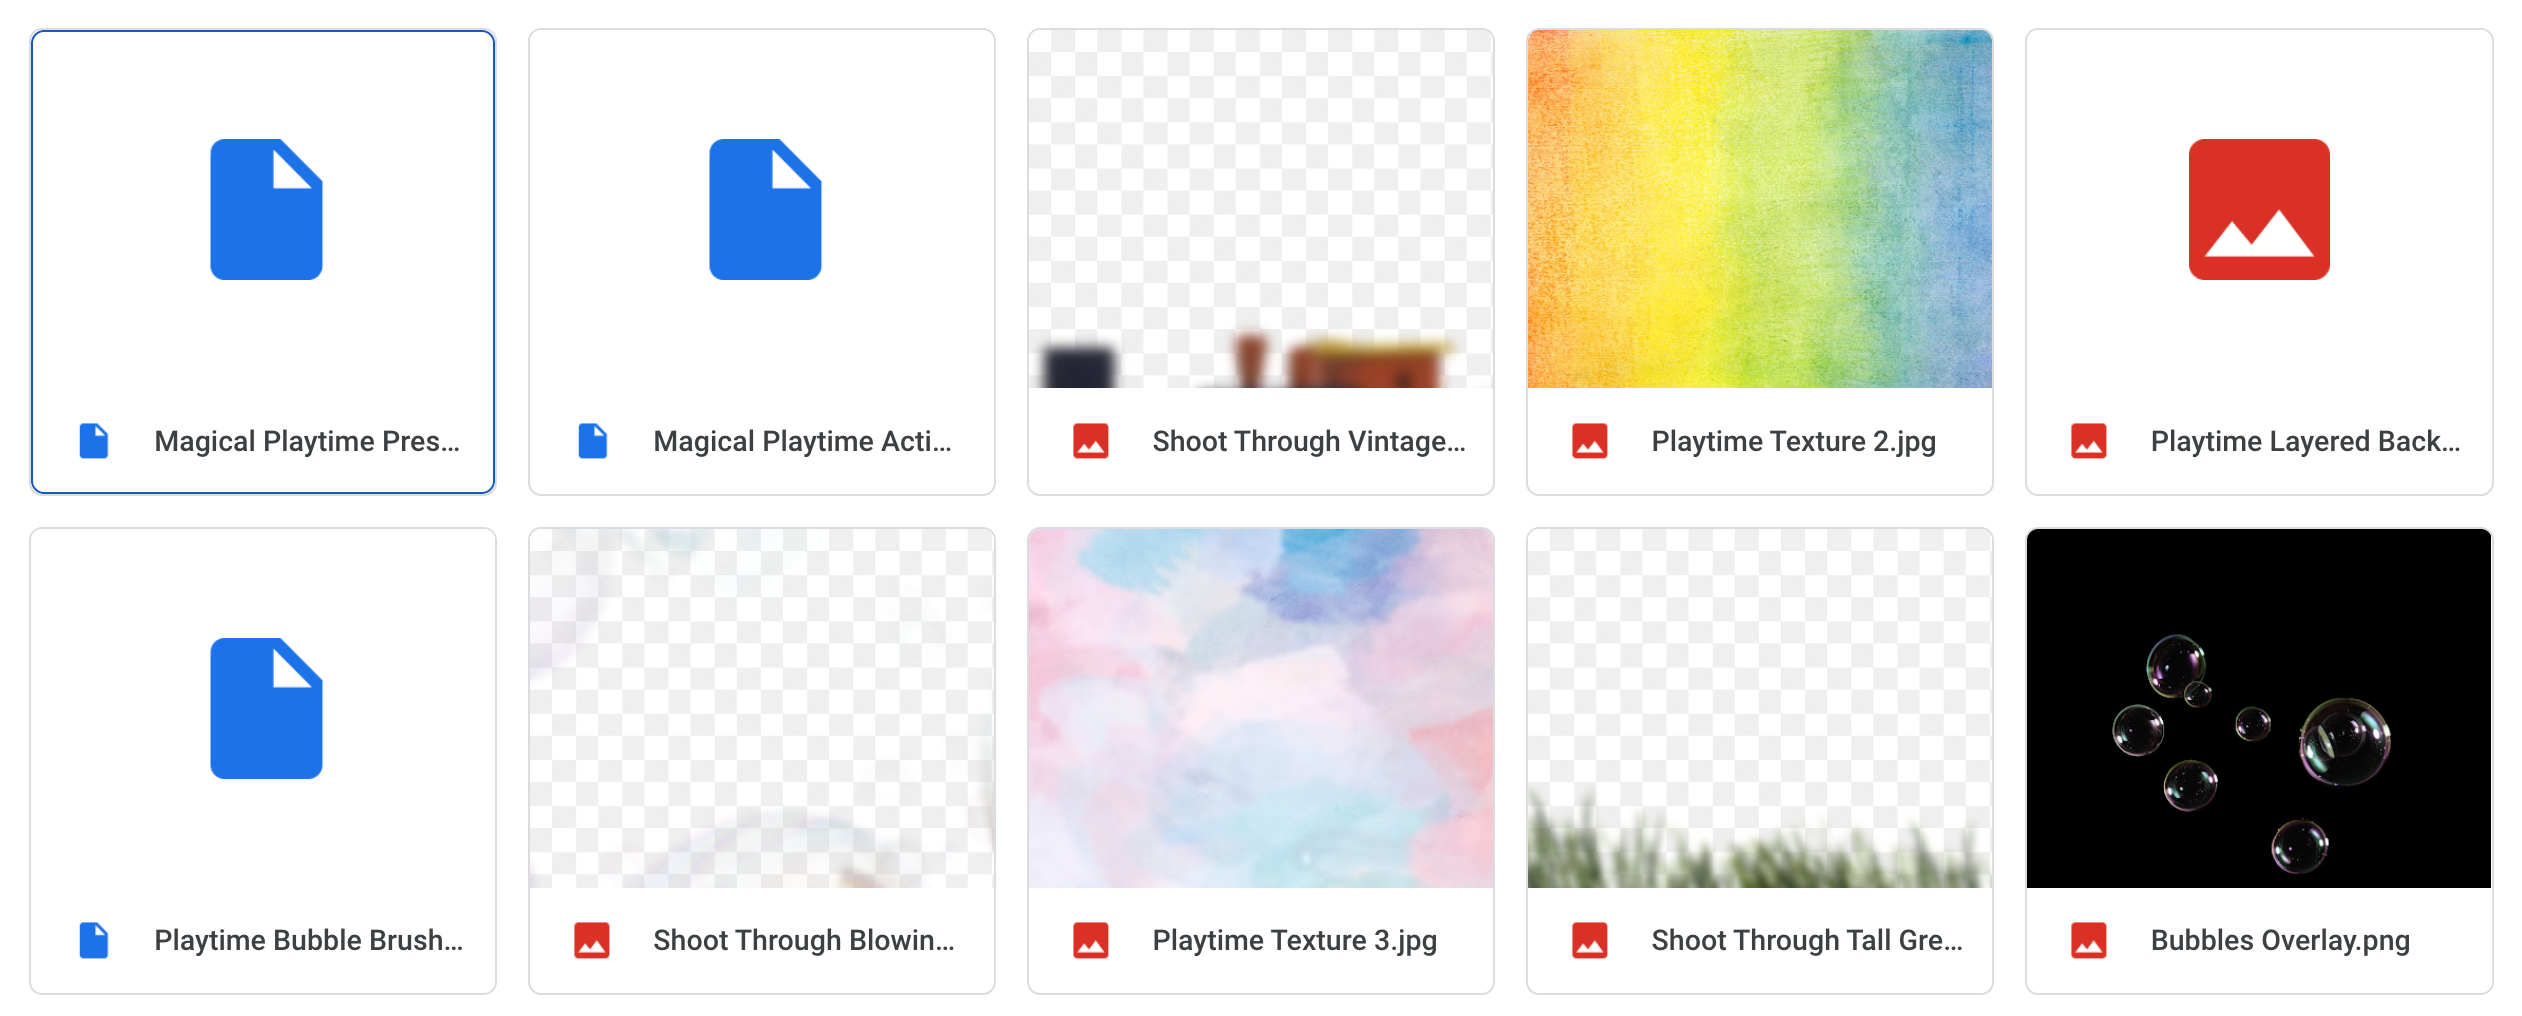Open the pastel Playtime Texture 3.jpg thumbnail
Viewport: 2522px width, 1016px height.
tap(1260, 710)
